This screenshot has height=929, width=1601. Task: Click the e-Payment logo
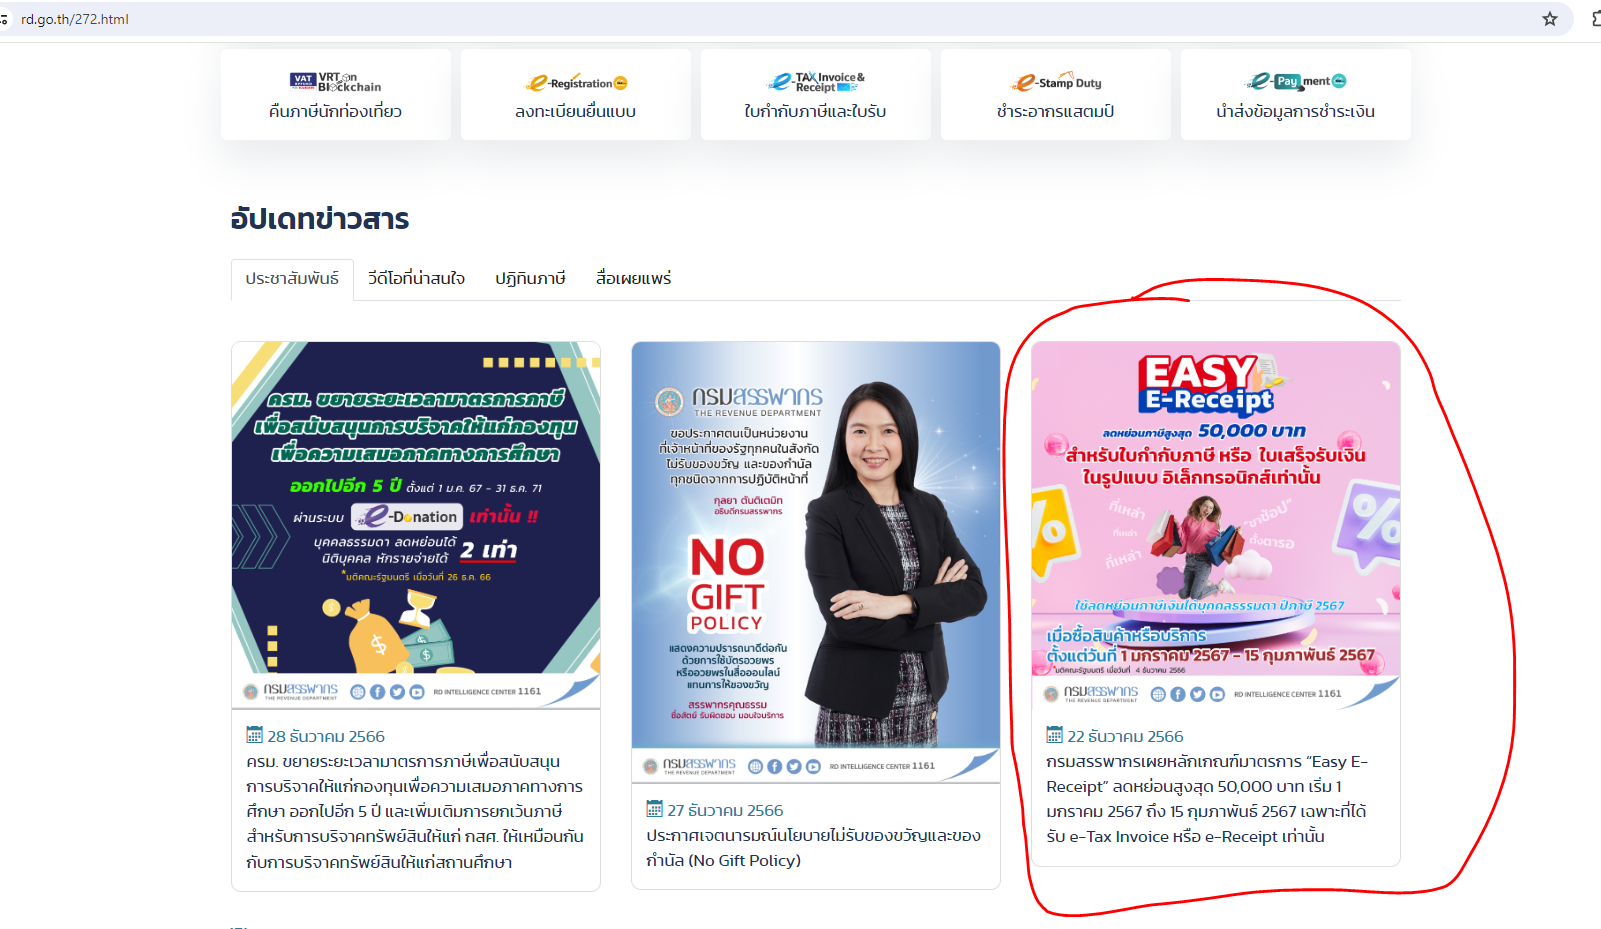[x=1295, y=81]
